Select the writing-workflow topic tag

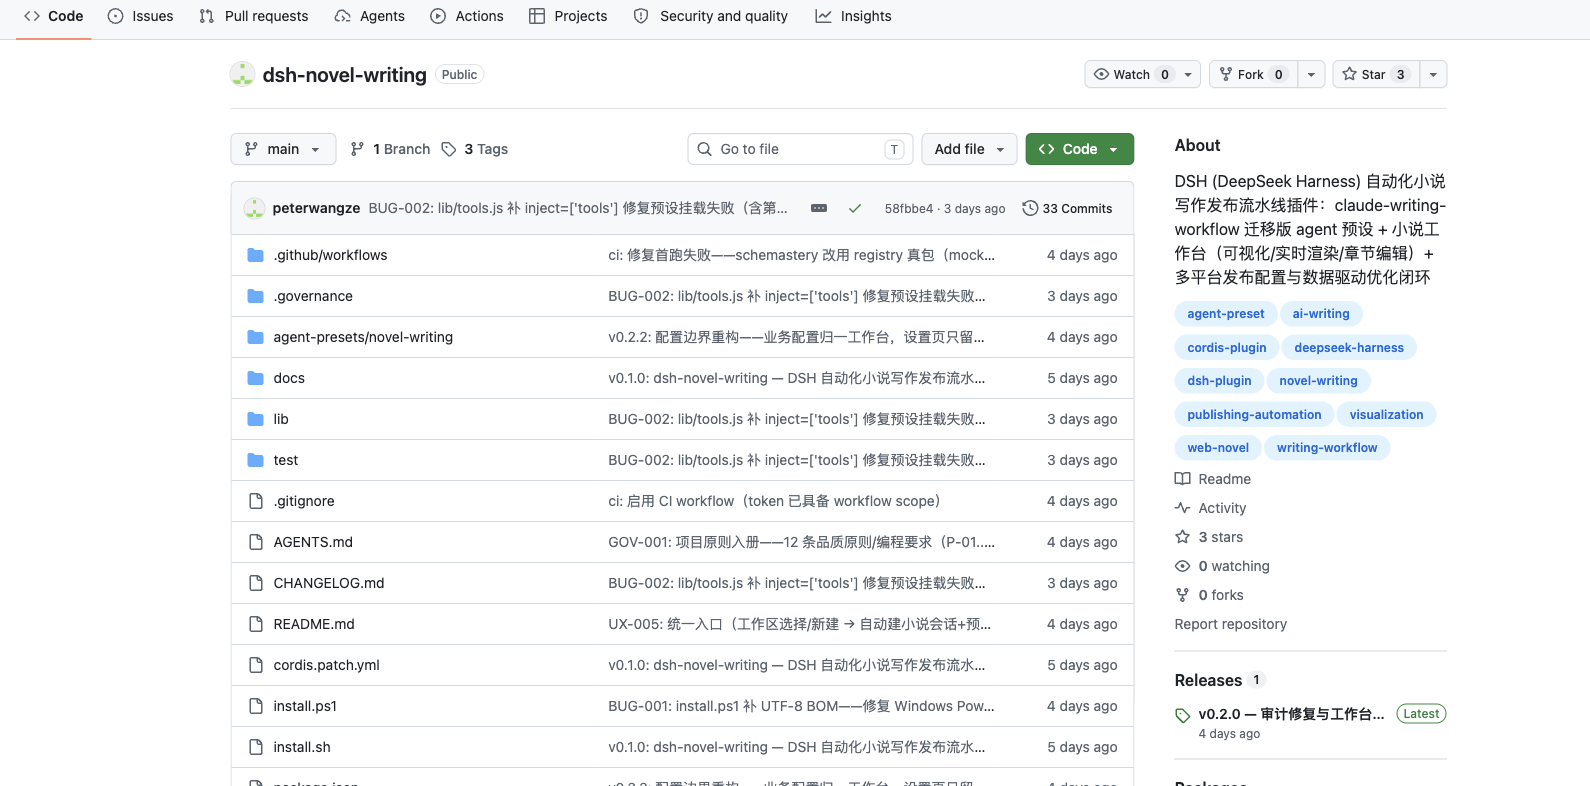pos(1327,448)
